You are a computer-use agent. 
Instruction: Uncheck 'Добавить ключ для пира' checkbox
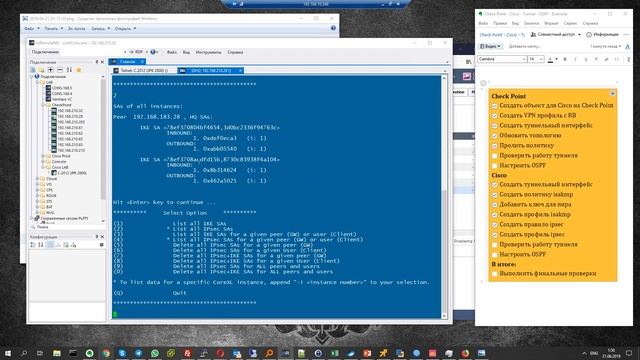pos(495,204)
